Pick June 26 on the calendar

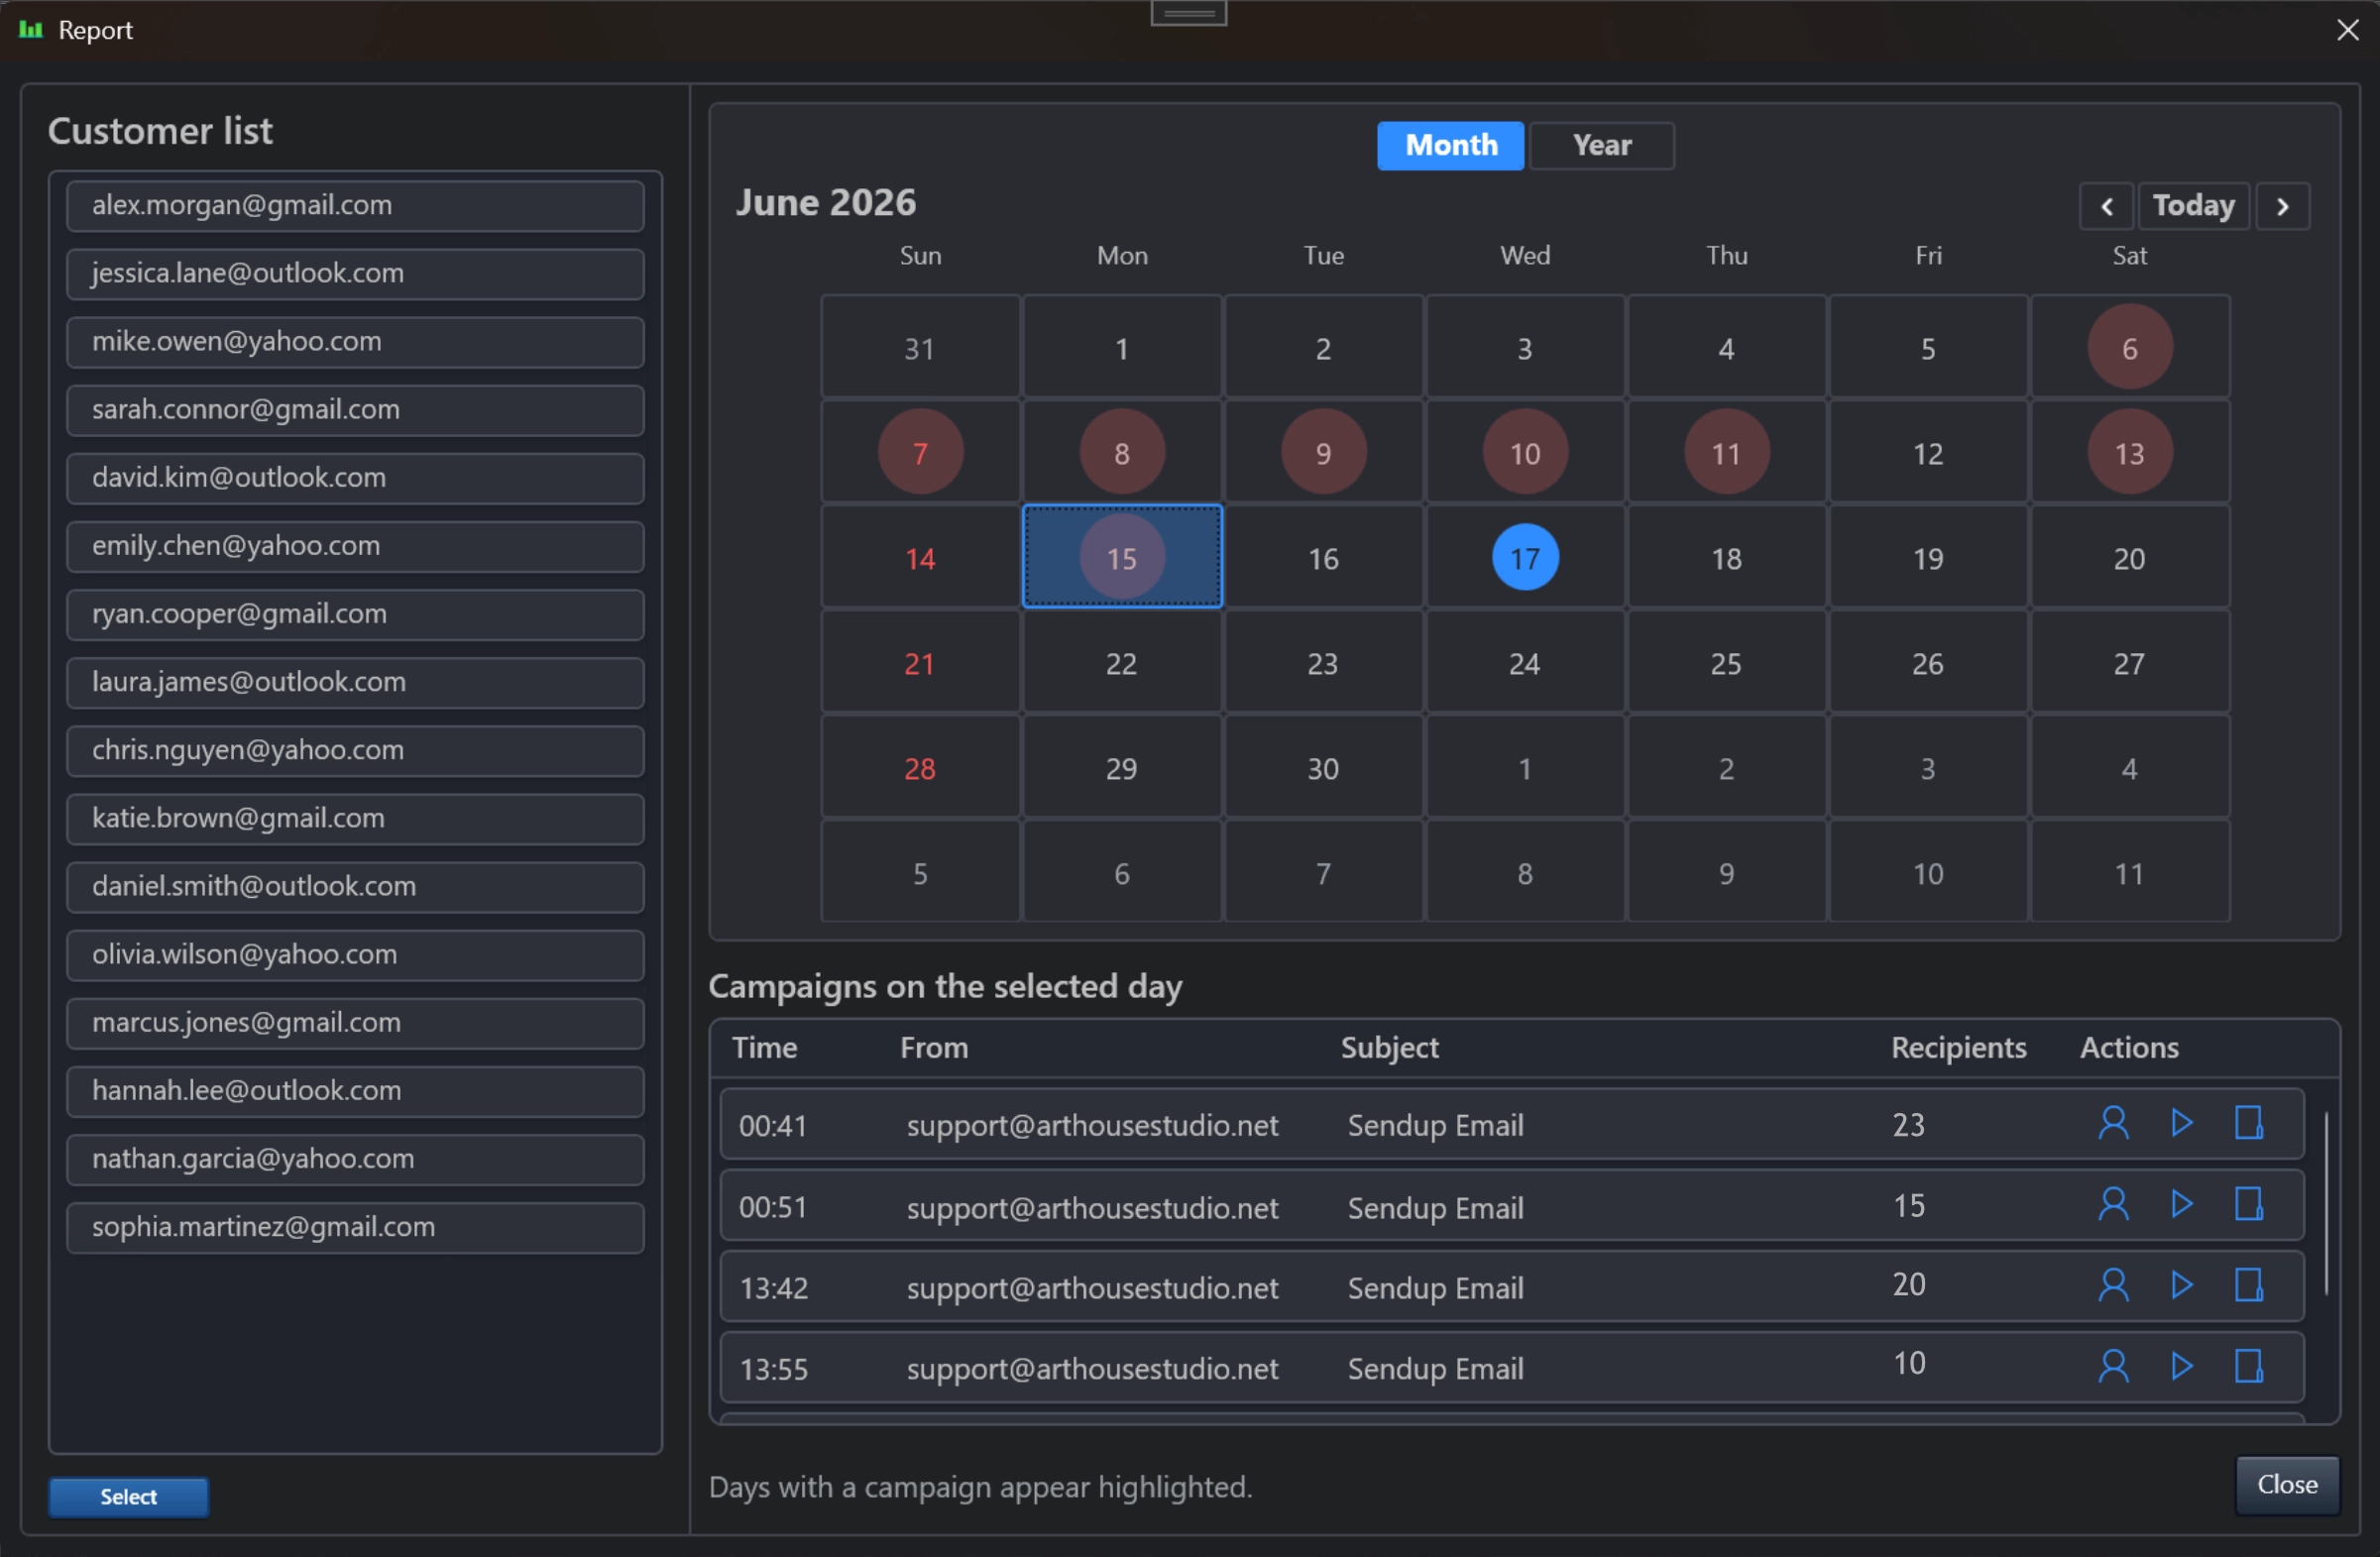tap(1928, 662)
